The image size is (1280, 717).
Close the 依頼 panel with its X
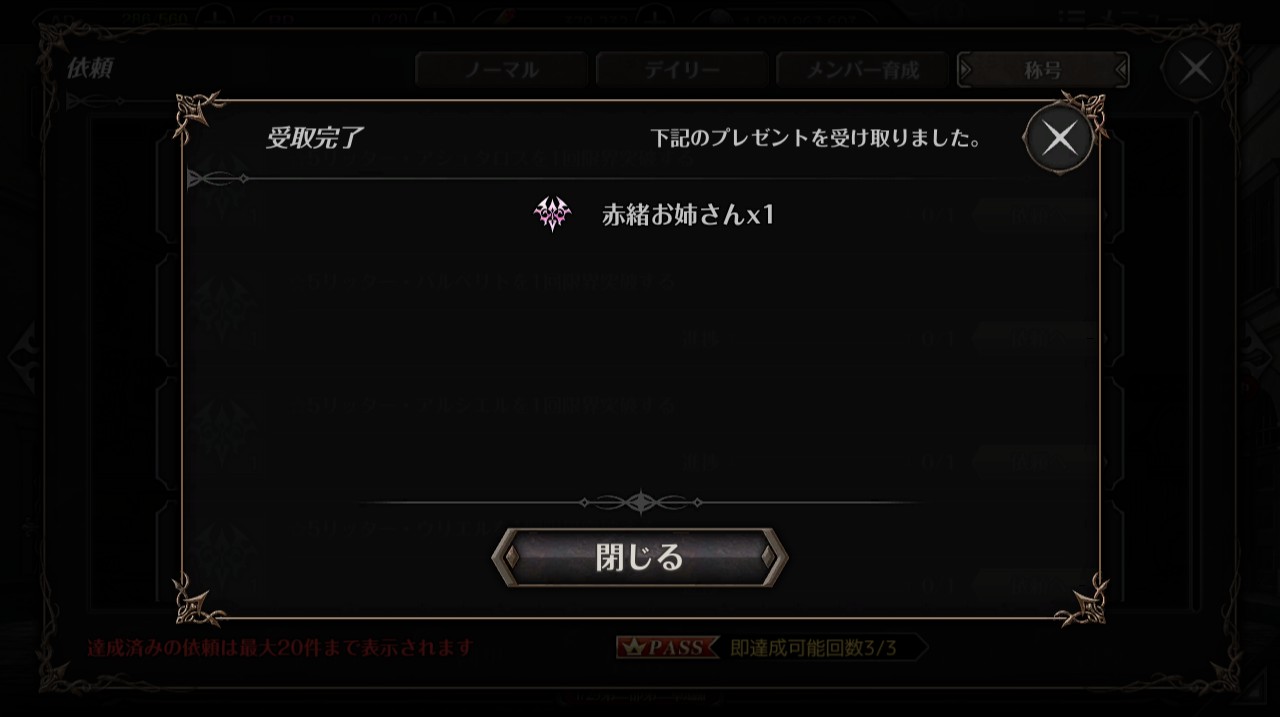(1194, 69)
